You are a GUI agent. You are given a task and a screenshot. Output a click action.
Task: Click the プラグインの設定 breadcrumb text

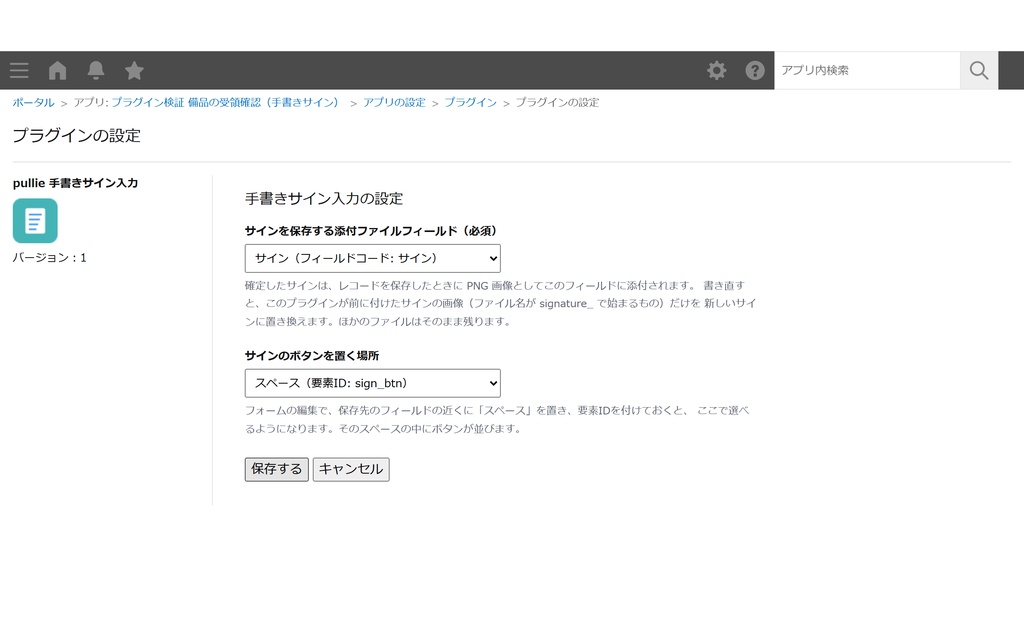click(557, 103)
